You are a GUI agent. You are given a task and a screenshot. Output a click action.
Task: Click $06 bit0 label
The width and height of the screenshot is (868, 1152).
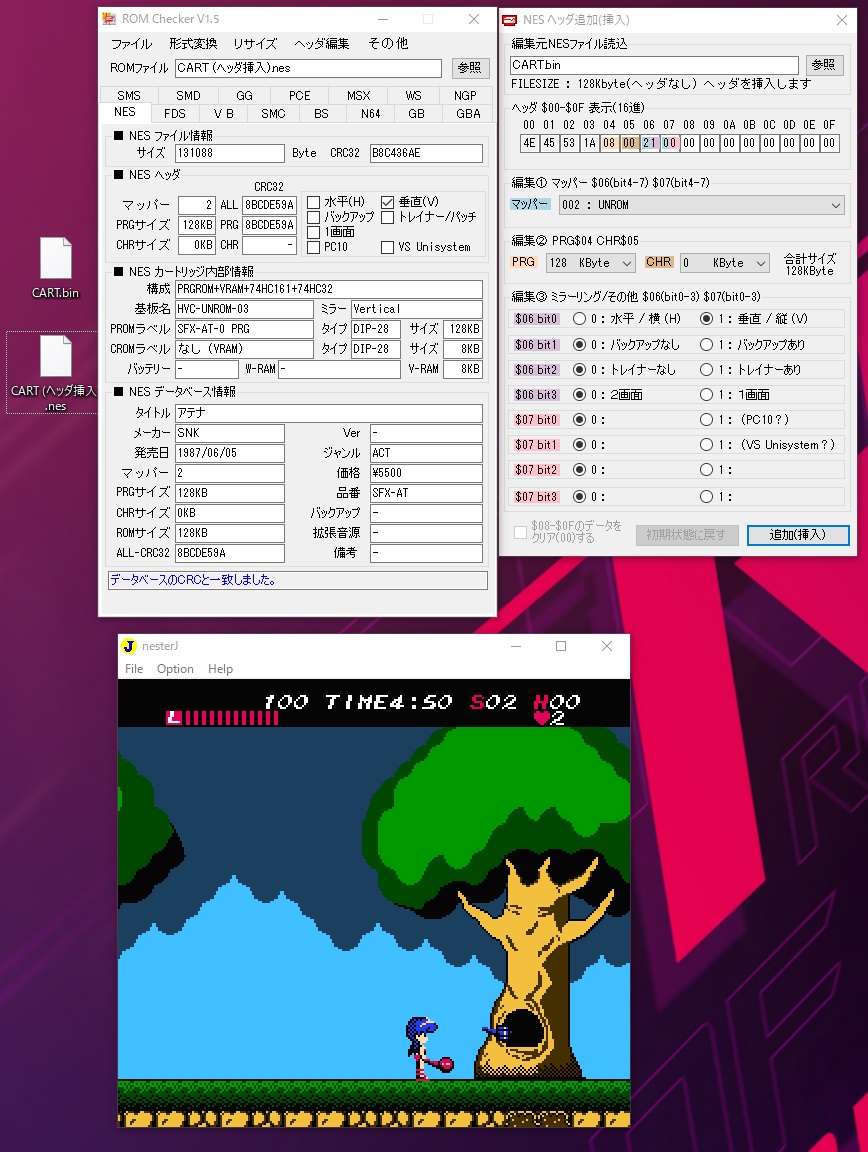pos(536,319)
